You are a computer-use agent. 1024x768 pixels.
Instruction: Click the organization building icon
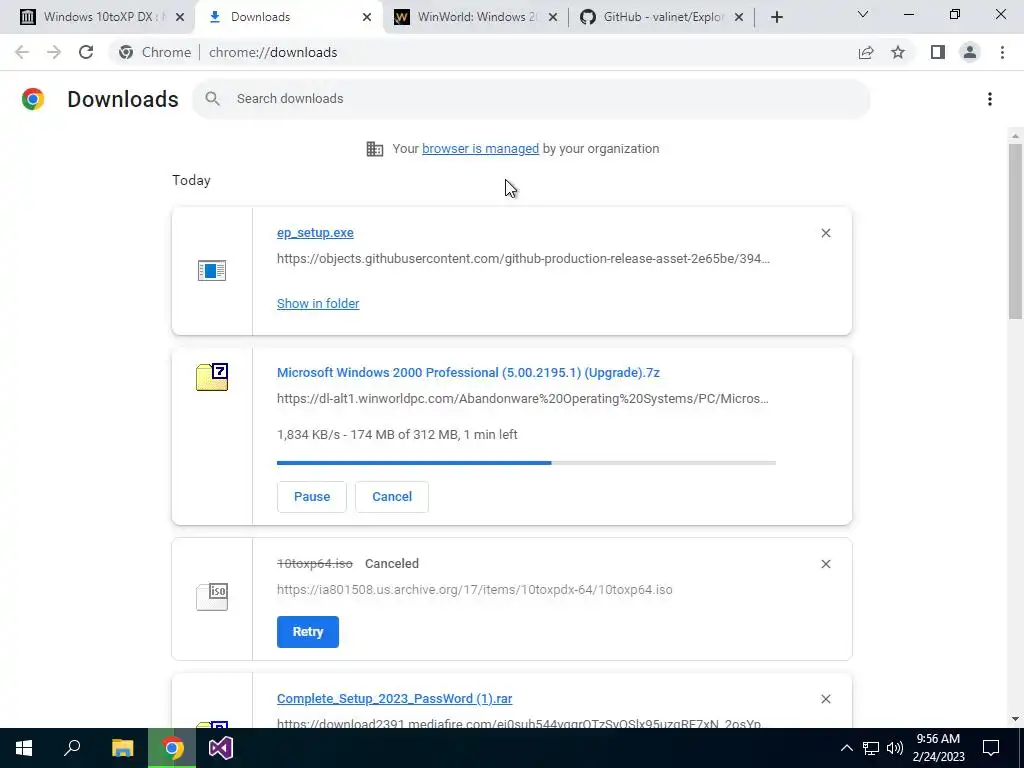tap(375, 149)
